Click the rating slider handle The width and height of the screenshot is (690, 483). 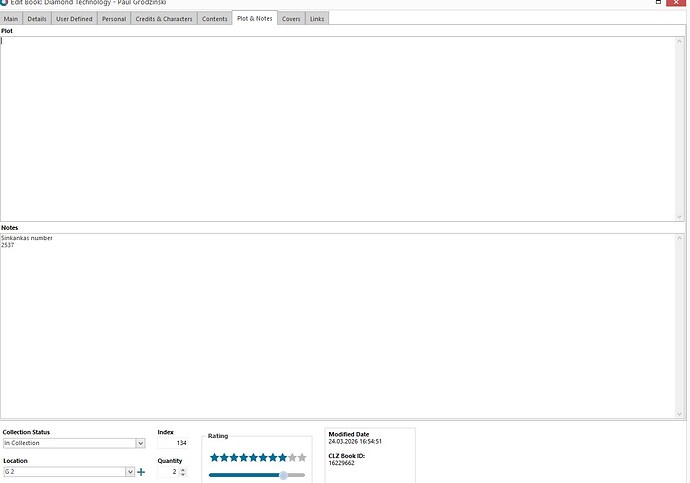pyautogui.click(x=283, y=475)
